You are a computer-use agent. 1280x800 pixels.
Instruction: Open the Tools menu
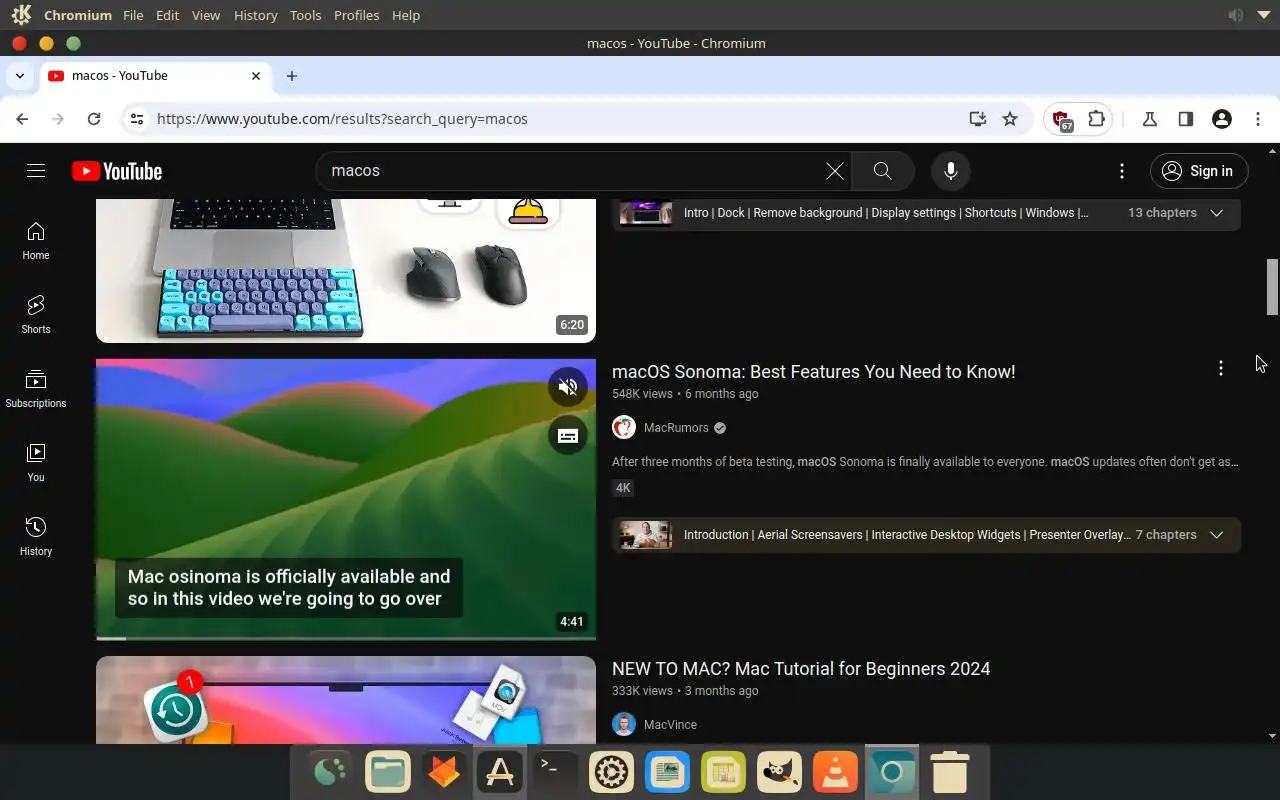point(305,15)
